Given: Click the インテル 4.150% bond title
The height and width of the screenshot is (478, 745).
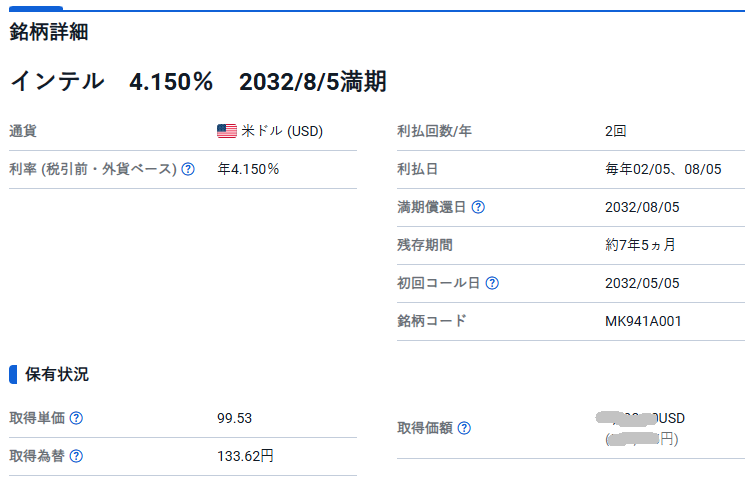Looking at the screenshot, I should 198,82.
